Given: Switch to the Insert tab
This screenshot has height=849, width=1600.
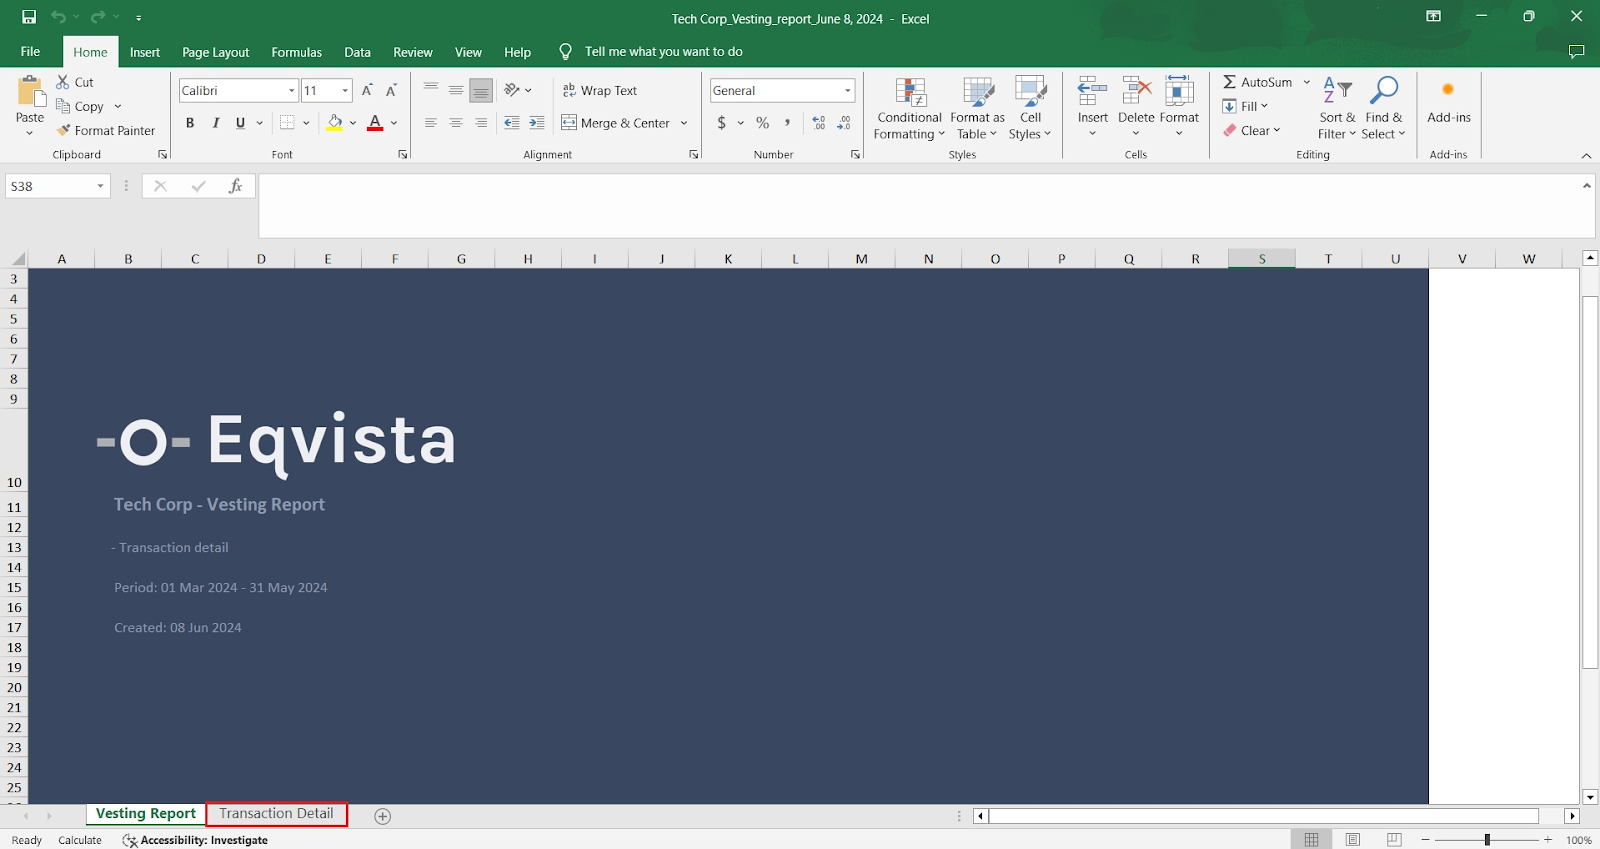Looking at the screenshot, I should pyautogui.click(x=144, y=52).
